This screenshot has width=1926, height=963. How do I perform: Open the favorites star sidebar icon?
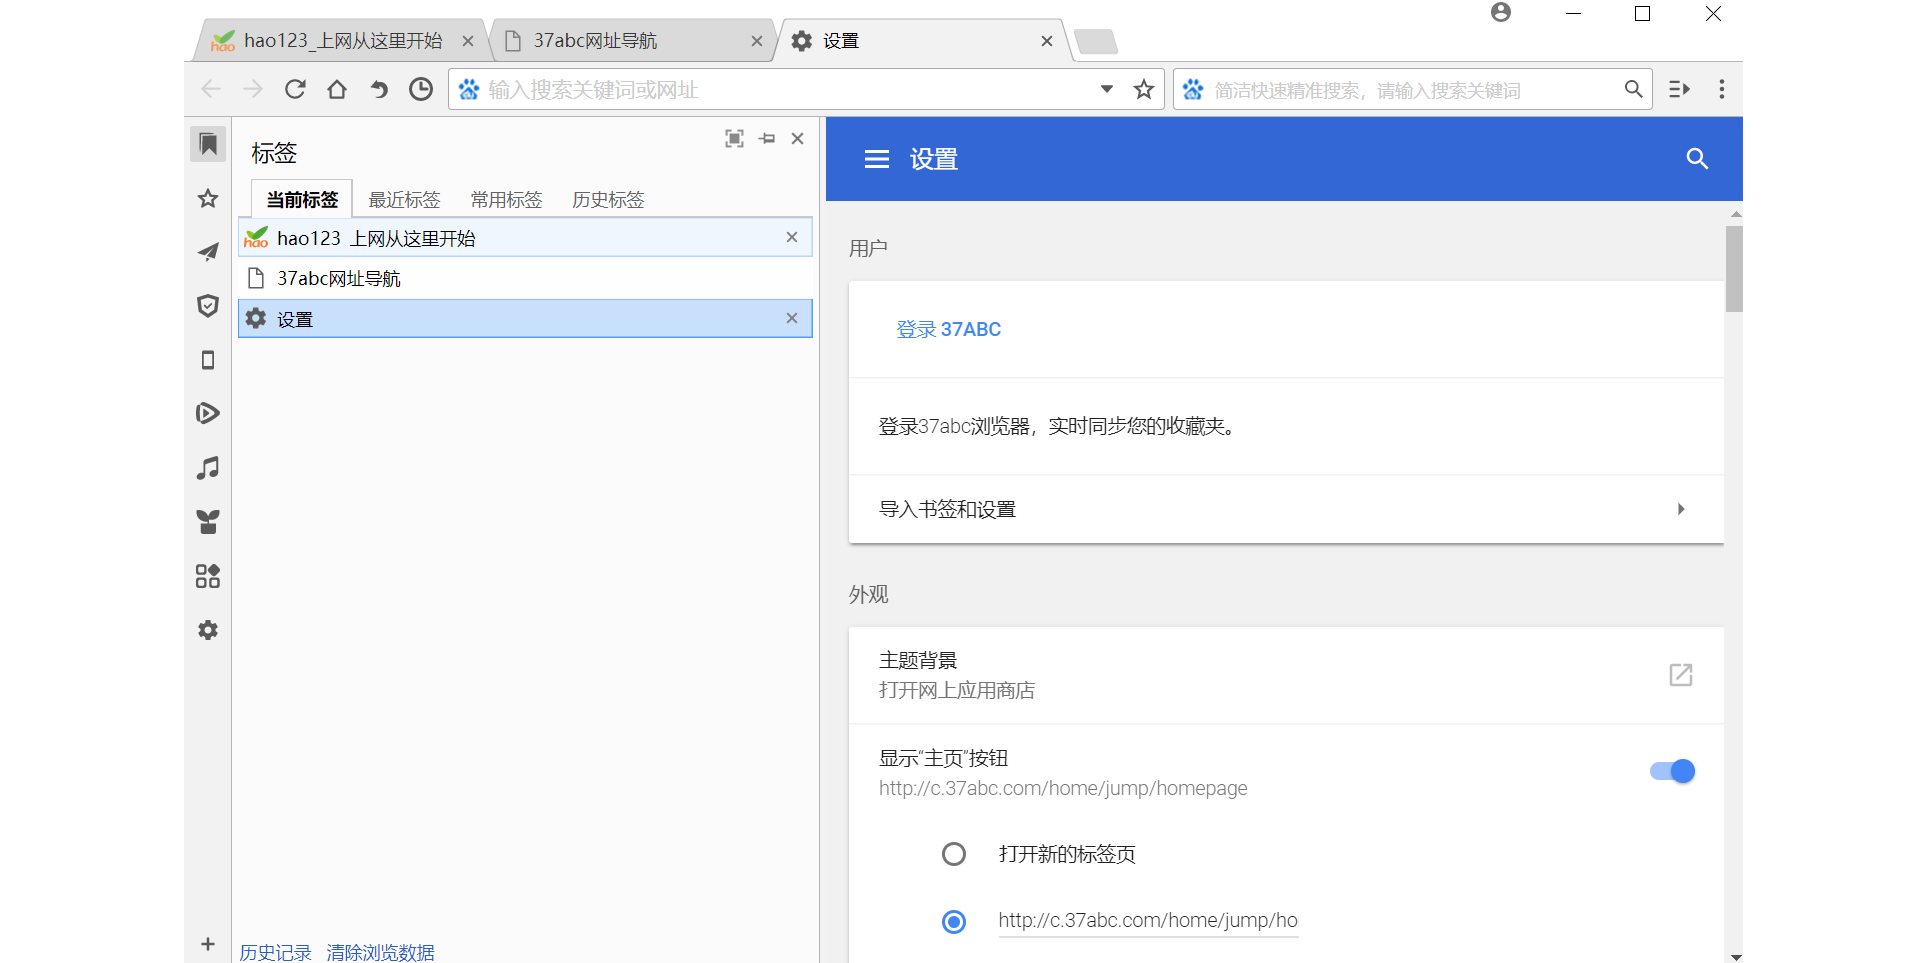tap(208, 198)
